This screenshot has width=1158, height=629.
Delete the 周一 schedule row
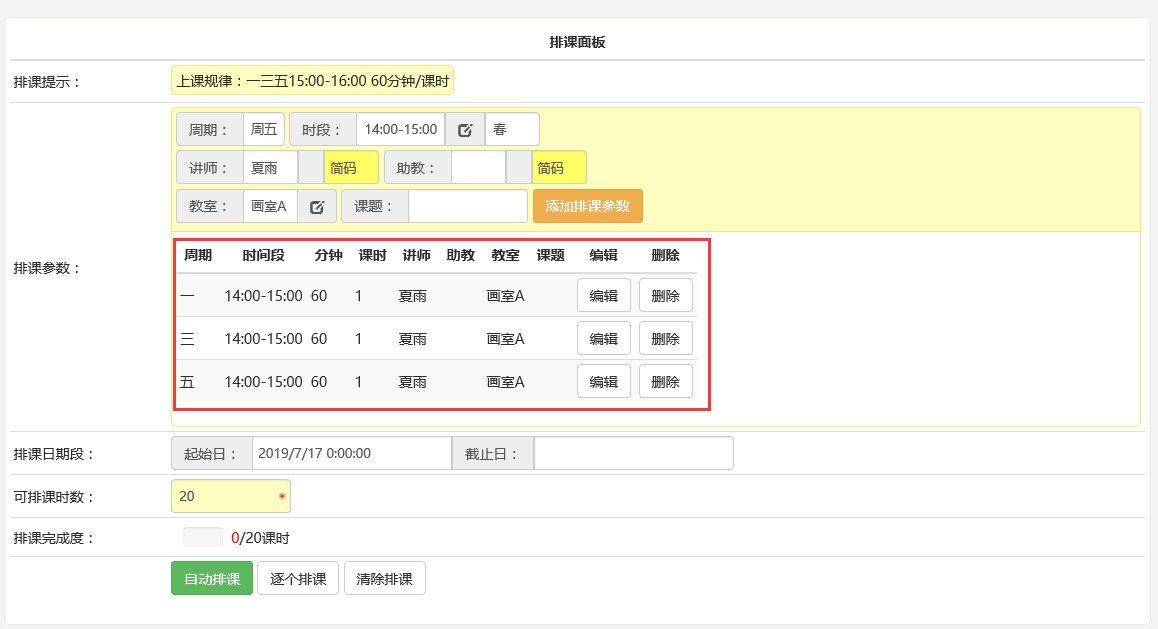(666, 296)
